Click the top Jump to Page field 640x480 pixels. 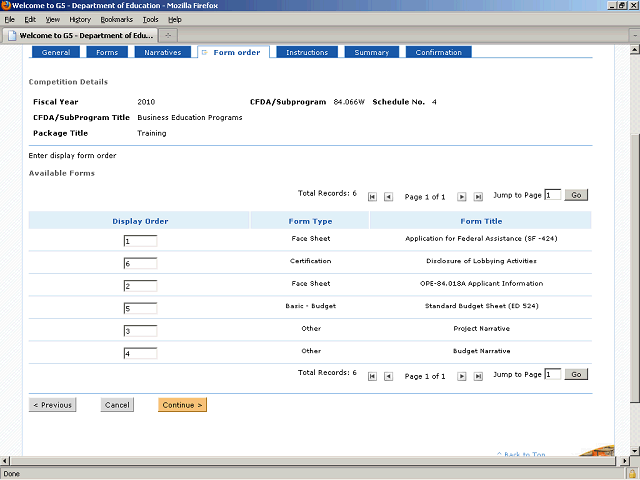coord(553,195)
